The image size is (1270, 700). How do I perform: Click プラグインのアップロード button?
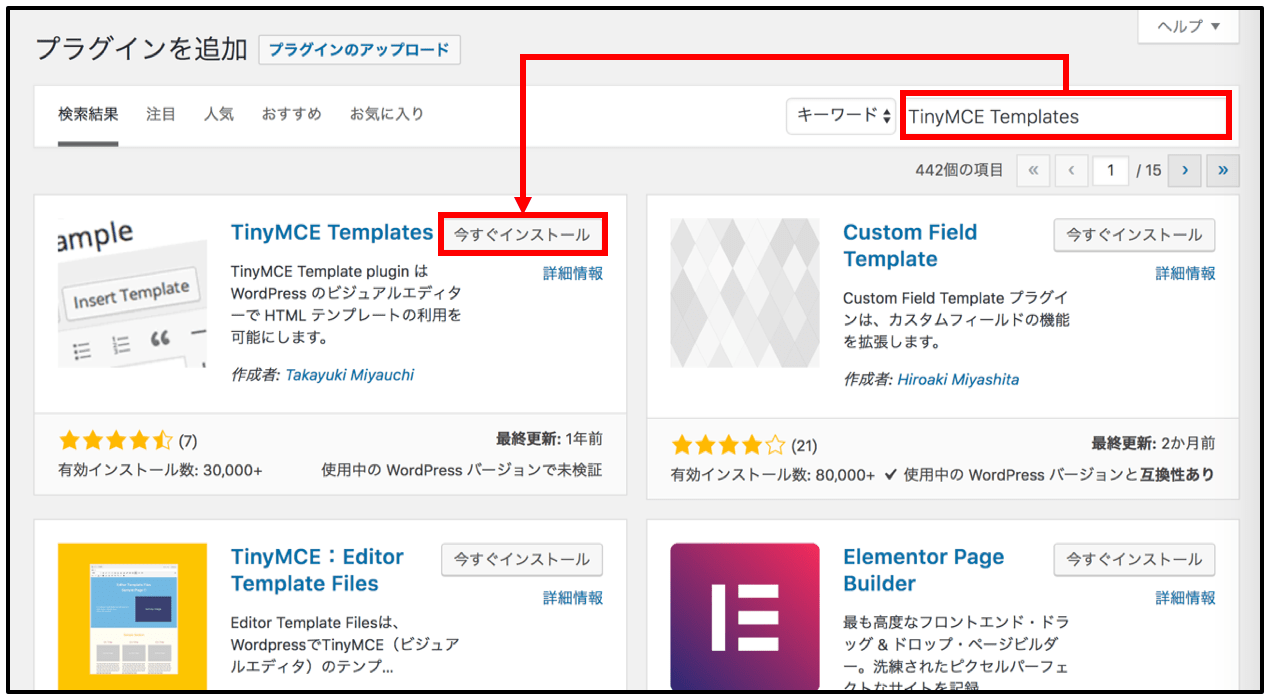[x=360, y=50]
